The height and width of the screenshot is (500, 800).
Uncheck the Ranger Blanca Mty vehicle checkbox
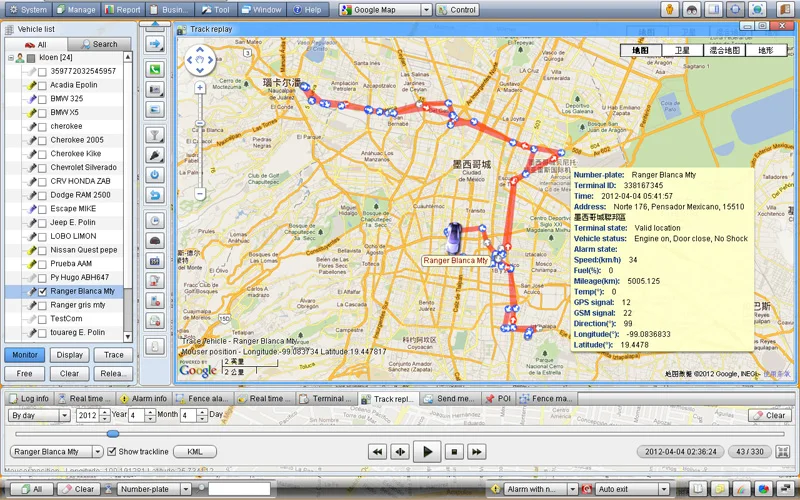(42, 291)
